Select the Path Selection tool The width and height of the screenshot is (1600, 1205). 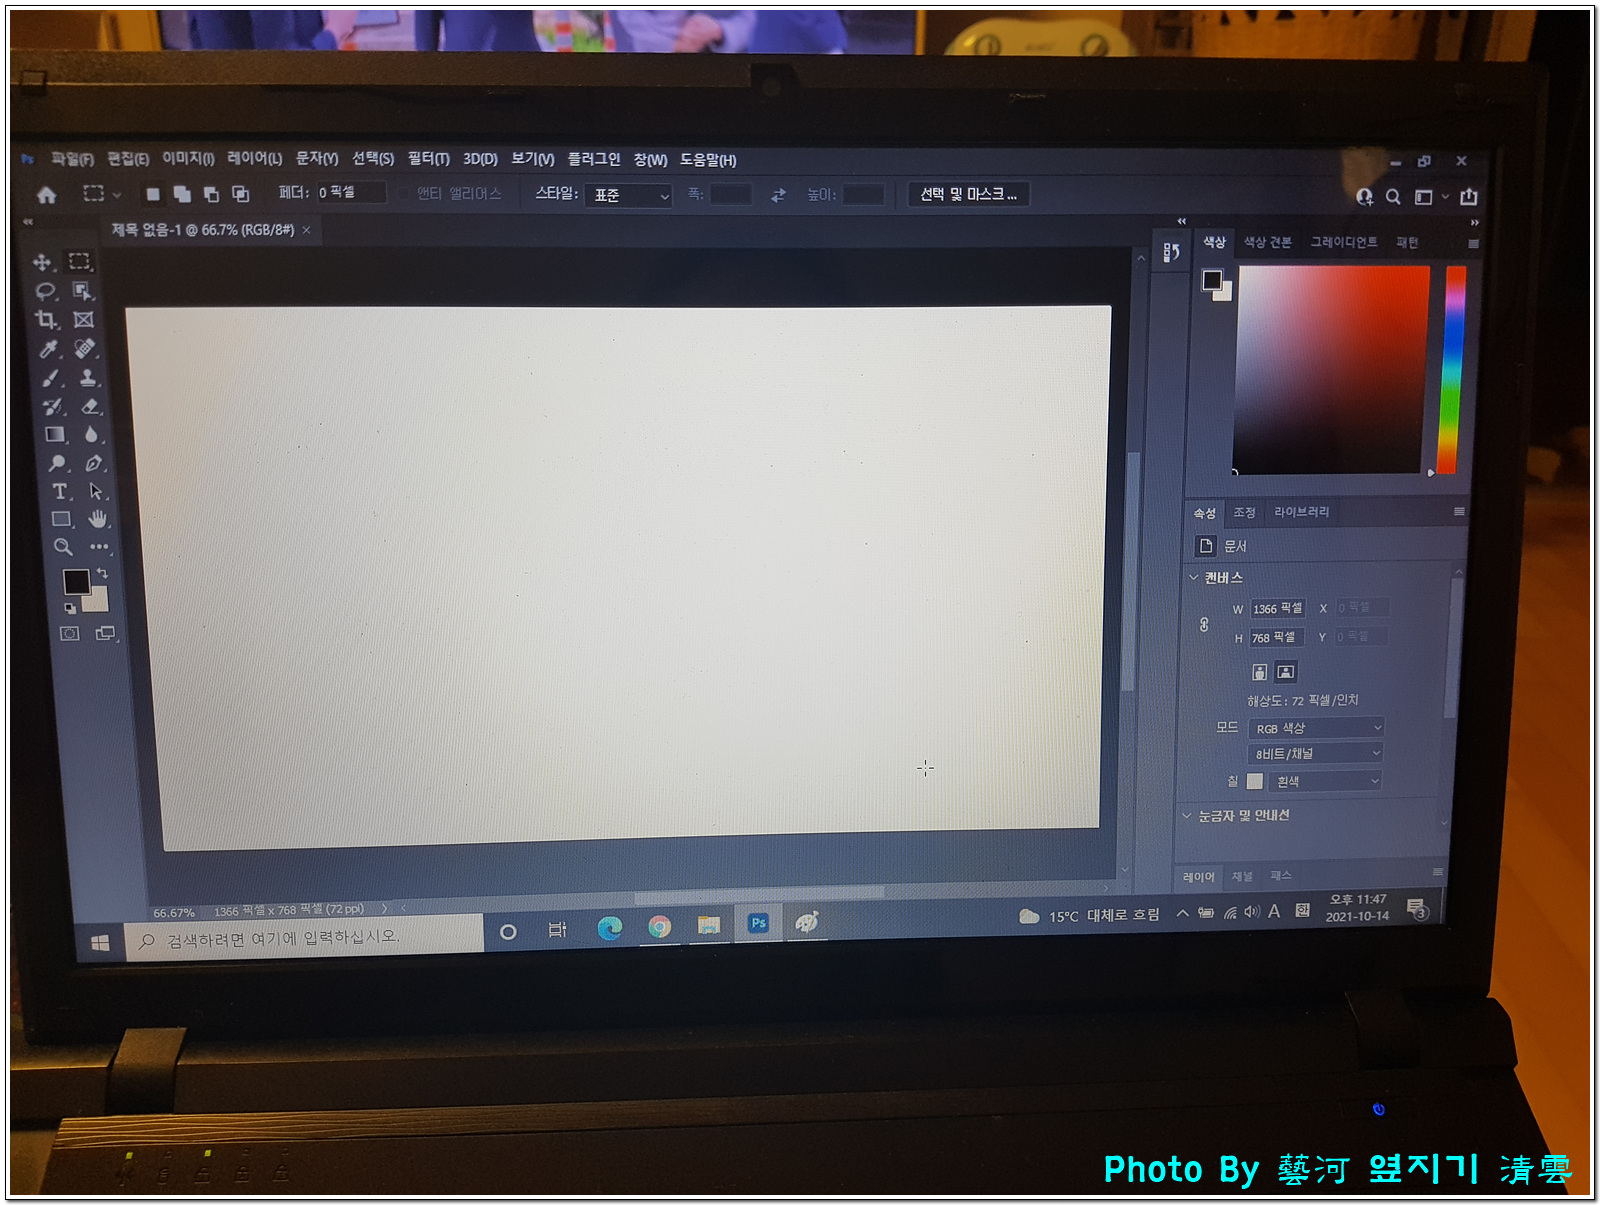[96, 491]
